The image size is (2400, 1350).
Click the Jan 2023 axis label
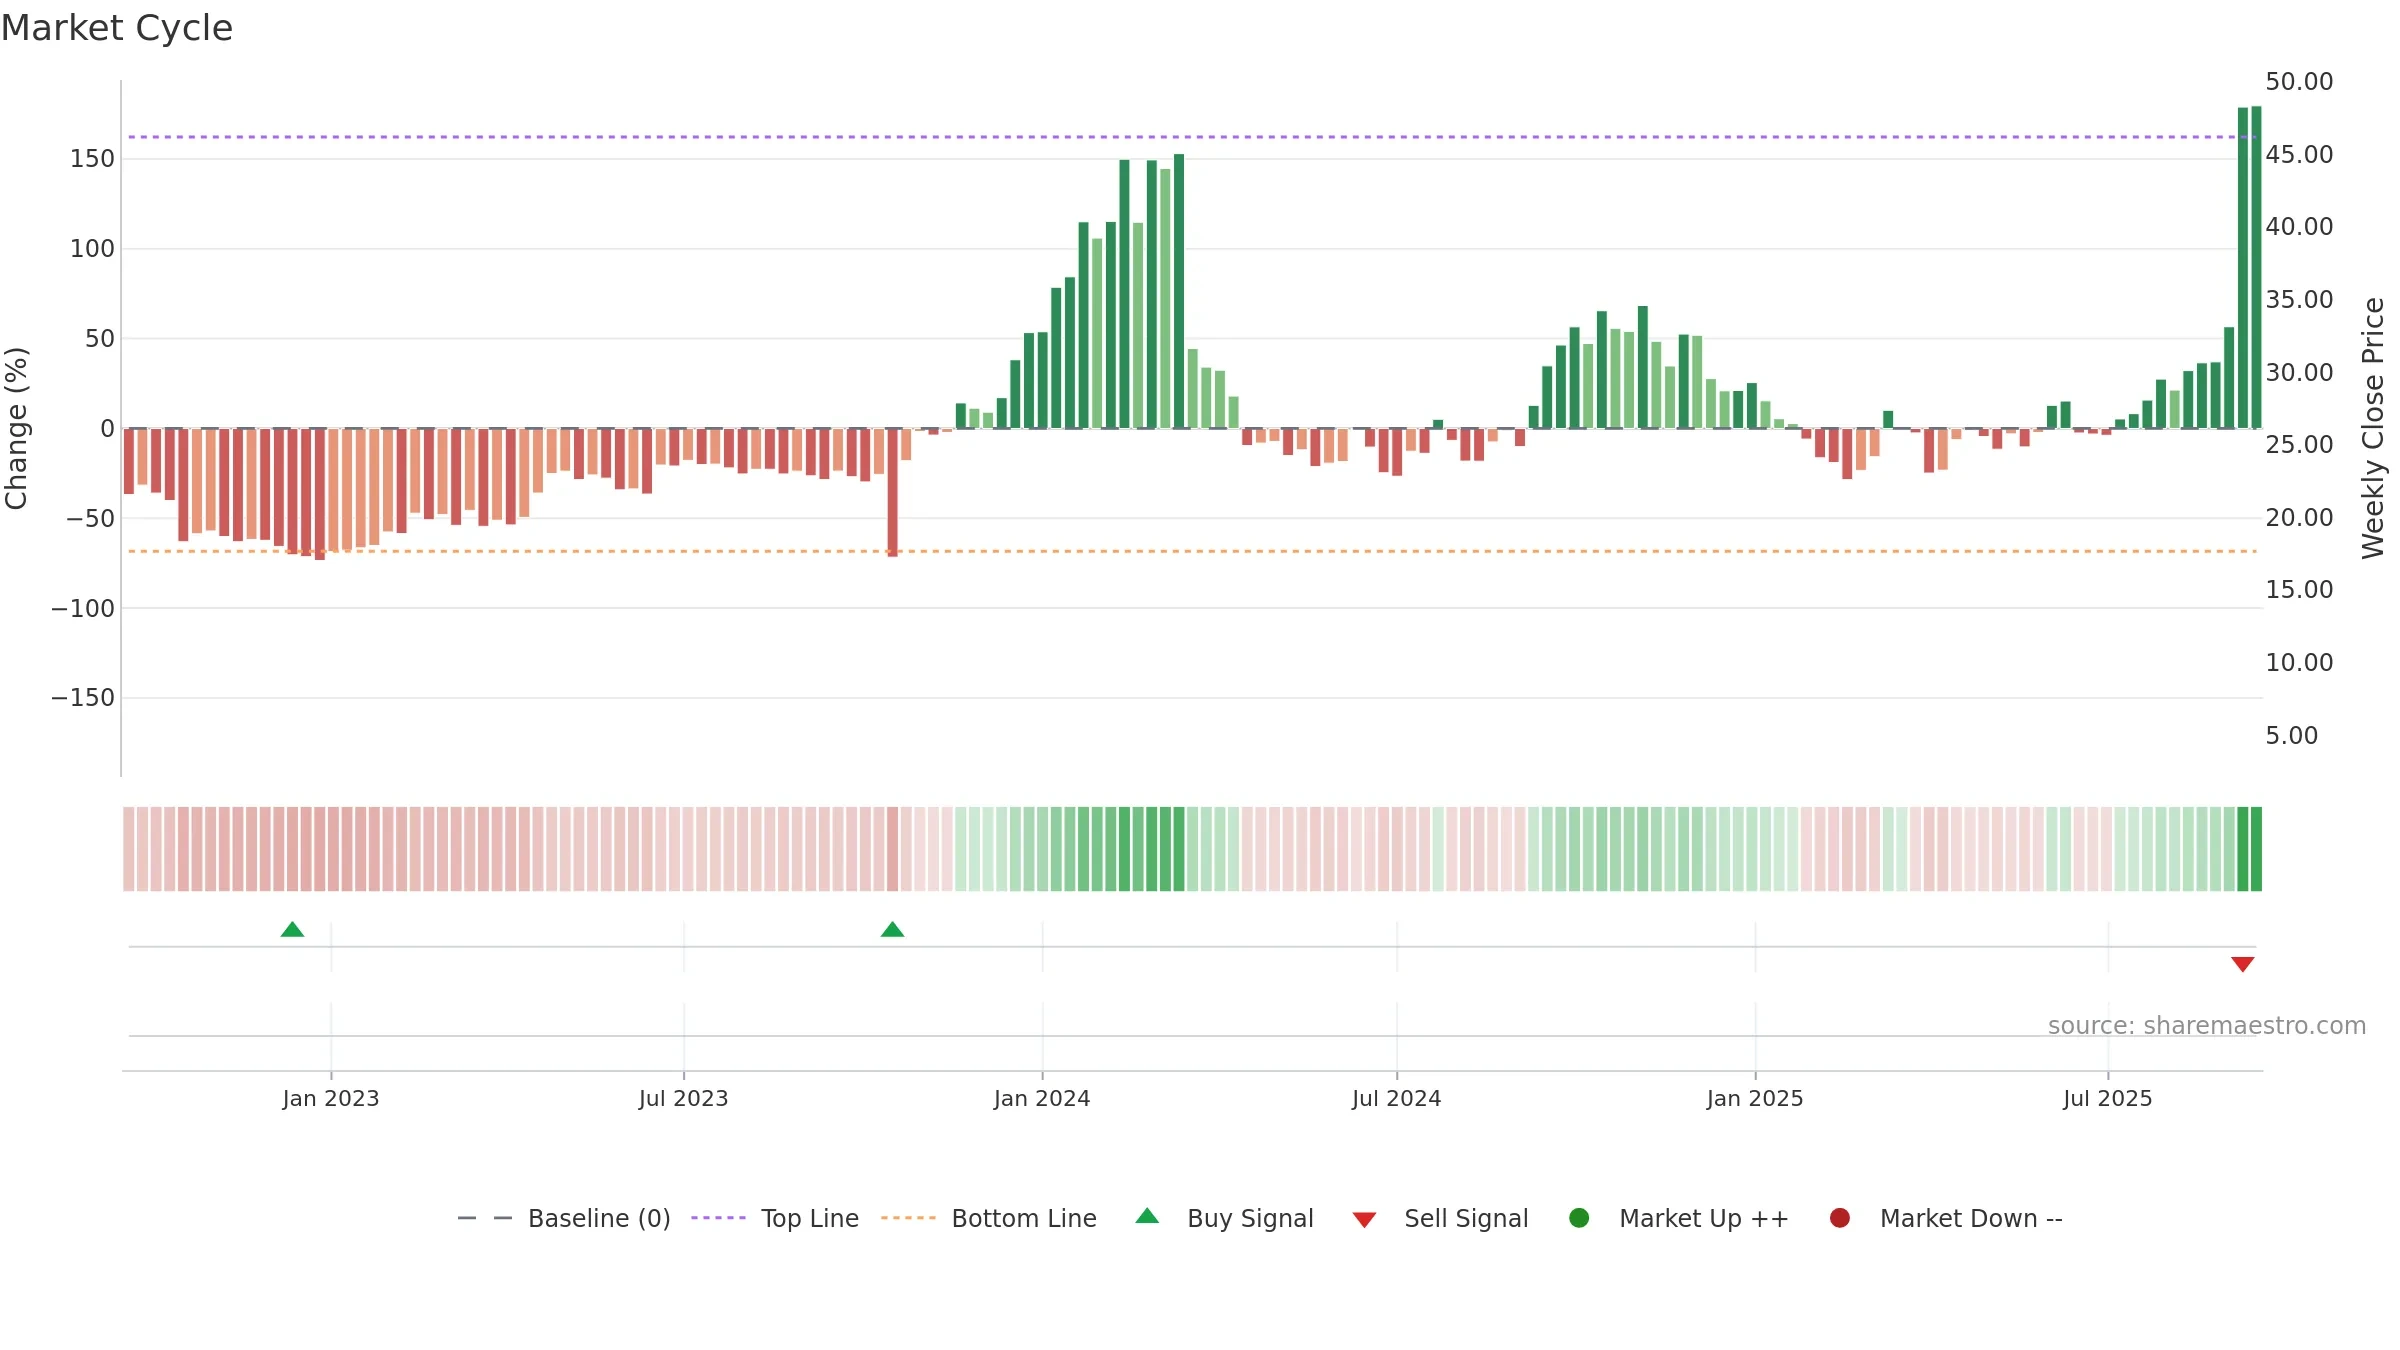pos(331,1098)
